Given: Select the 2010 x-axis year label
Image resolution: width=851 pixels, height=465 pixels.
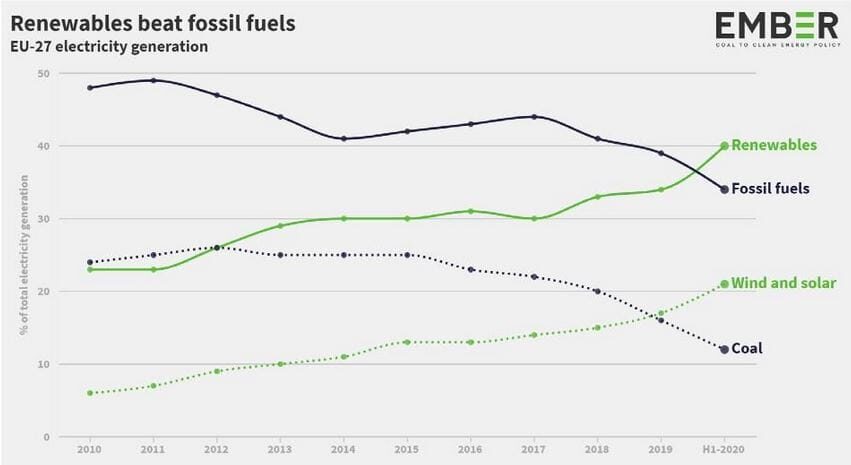Looking at the screenshot, I should (89, 449).
